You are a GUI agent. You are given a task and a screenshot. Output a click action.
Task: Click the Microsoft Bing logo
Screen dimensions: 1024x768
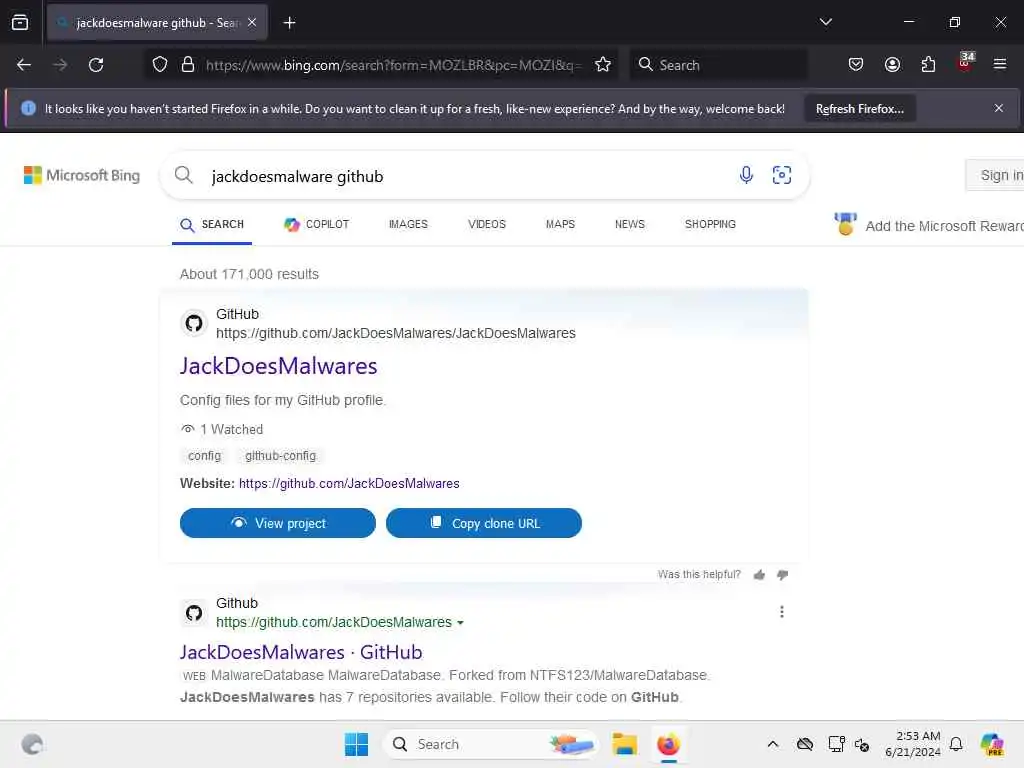[x=82, y=175]
